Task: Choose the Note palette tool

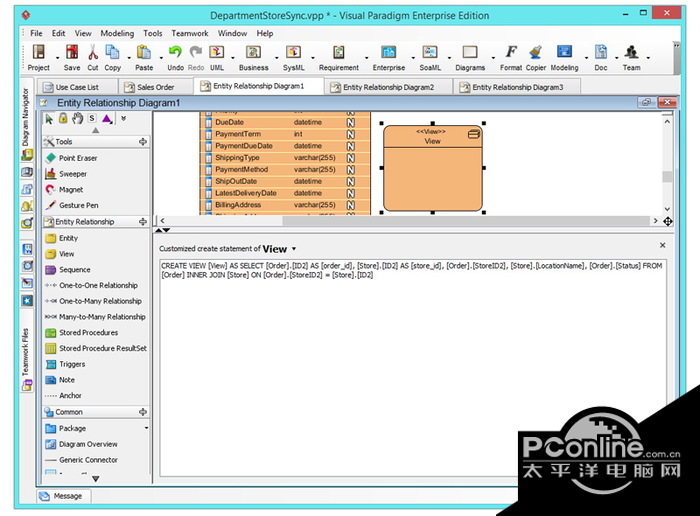Action: [60, 380]
